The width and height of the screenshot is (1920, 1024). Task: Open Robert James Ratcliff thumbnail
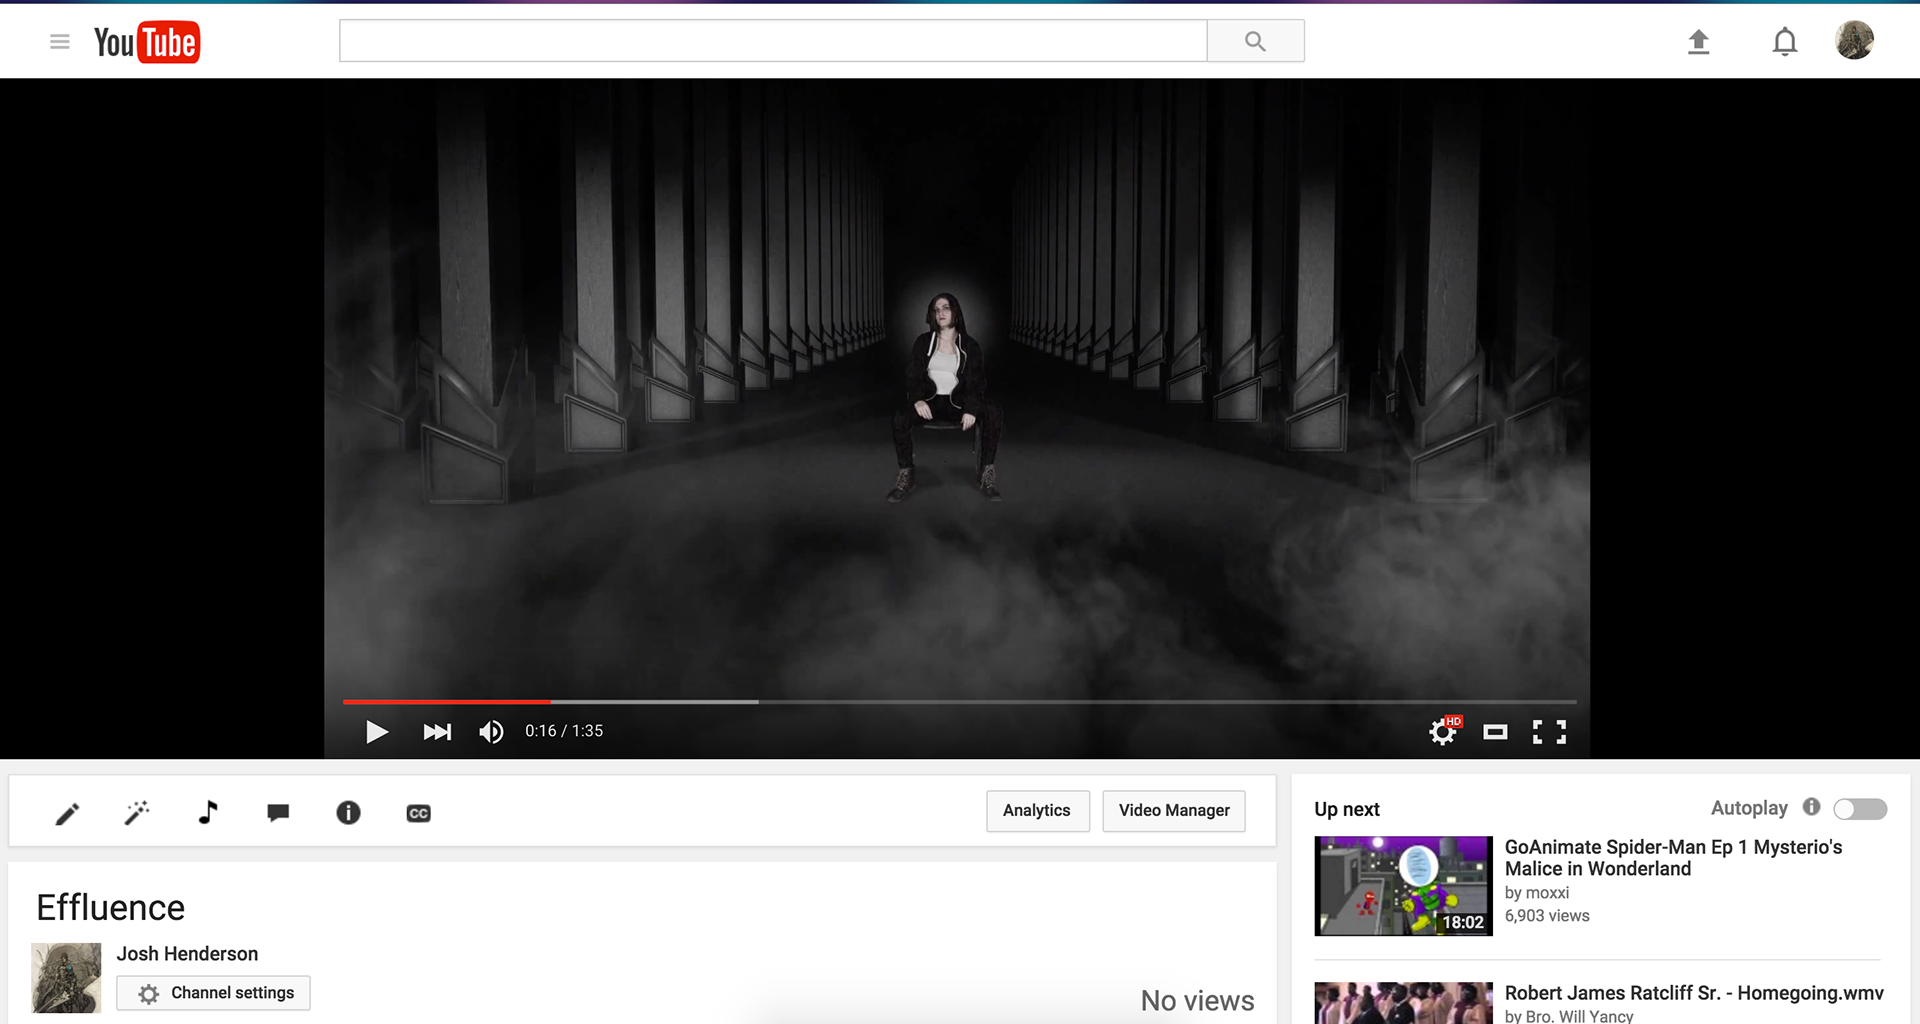tap(1403, 1003)
